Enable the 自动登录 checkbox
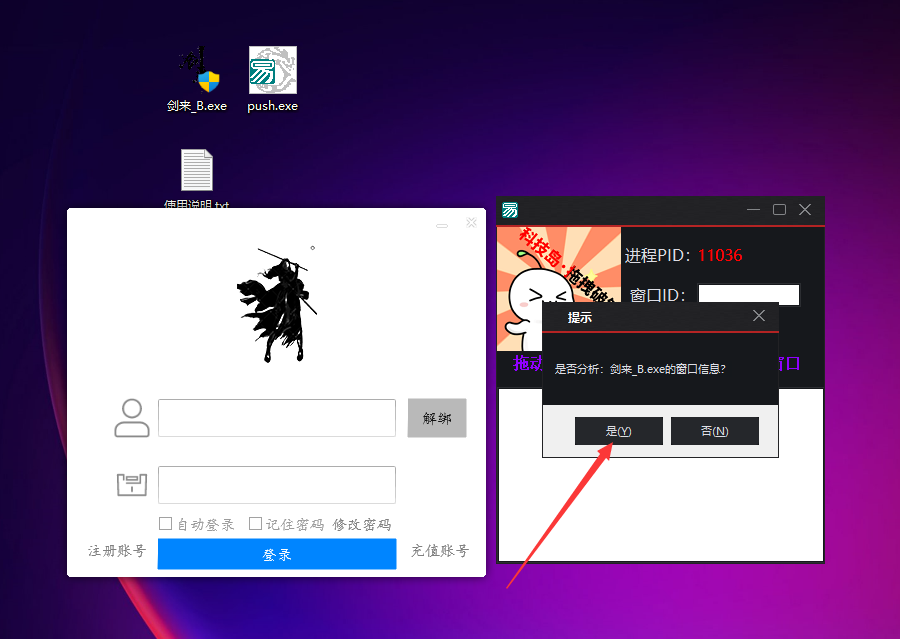 166,524
